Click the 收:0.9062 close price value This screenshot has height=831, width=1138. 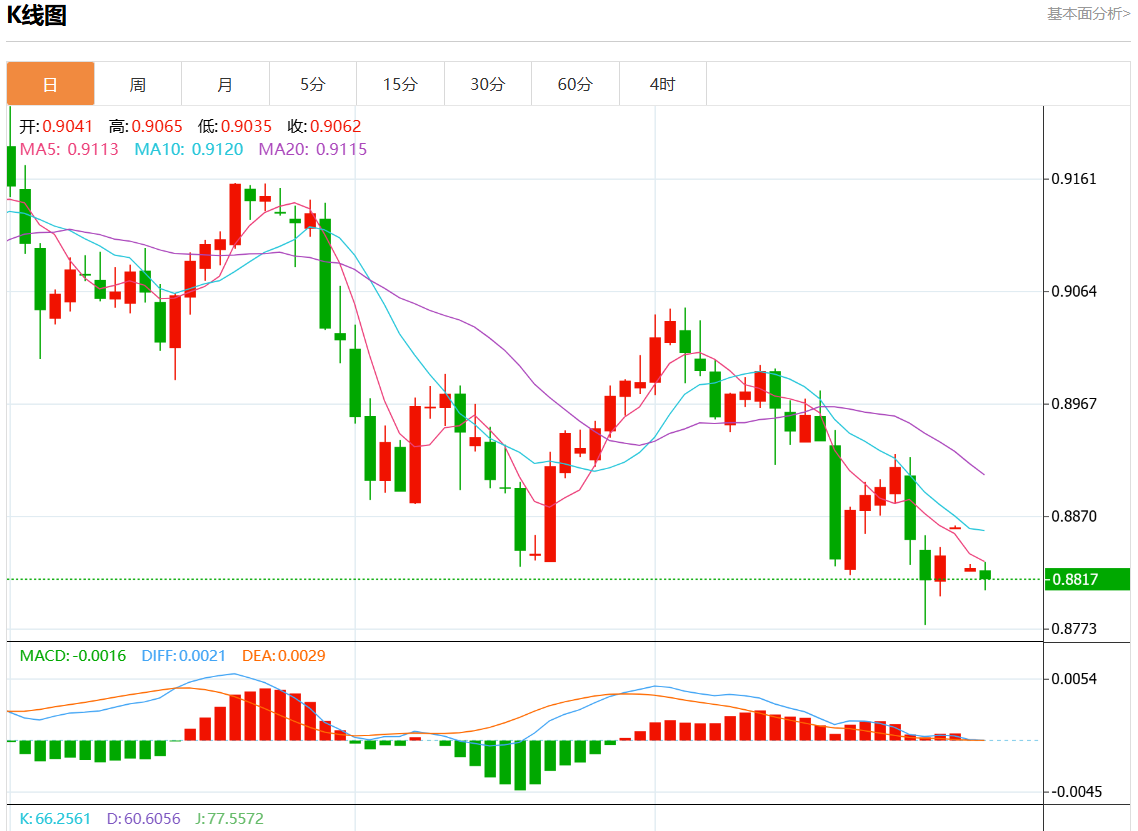click(x=324, y=126)
